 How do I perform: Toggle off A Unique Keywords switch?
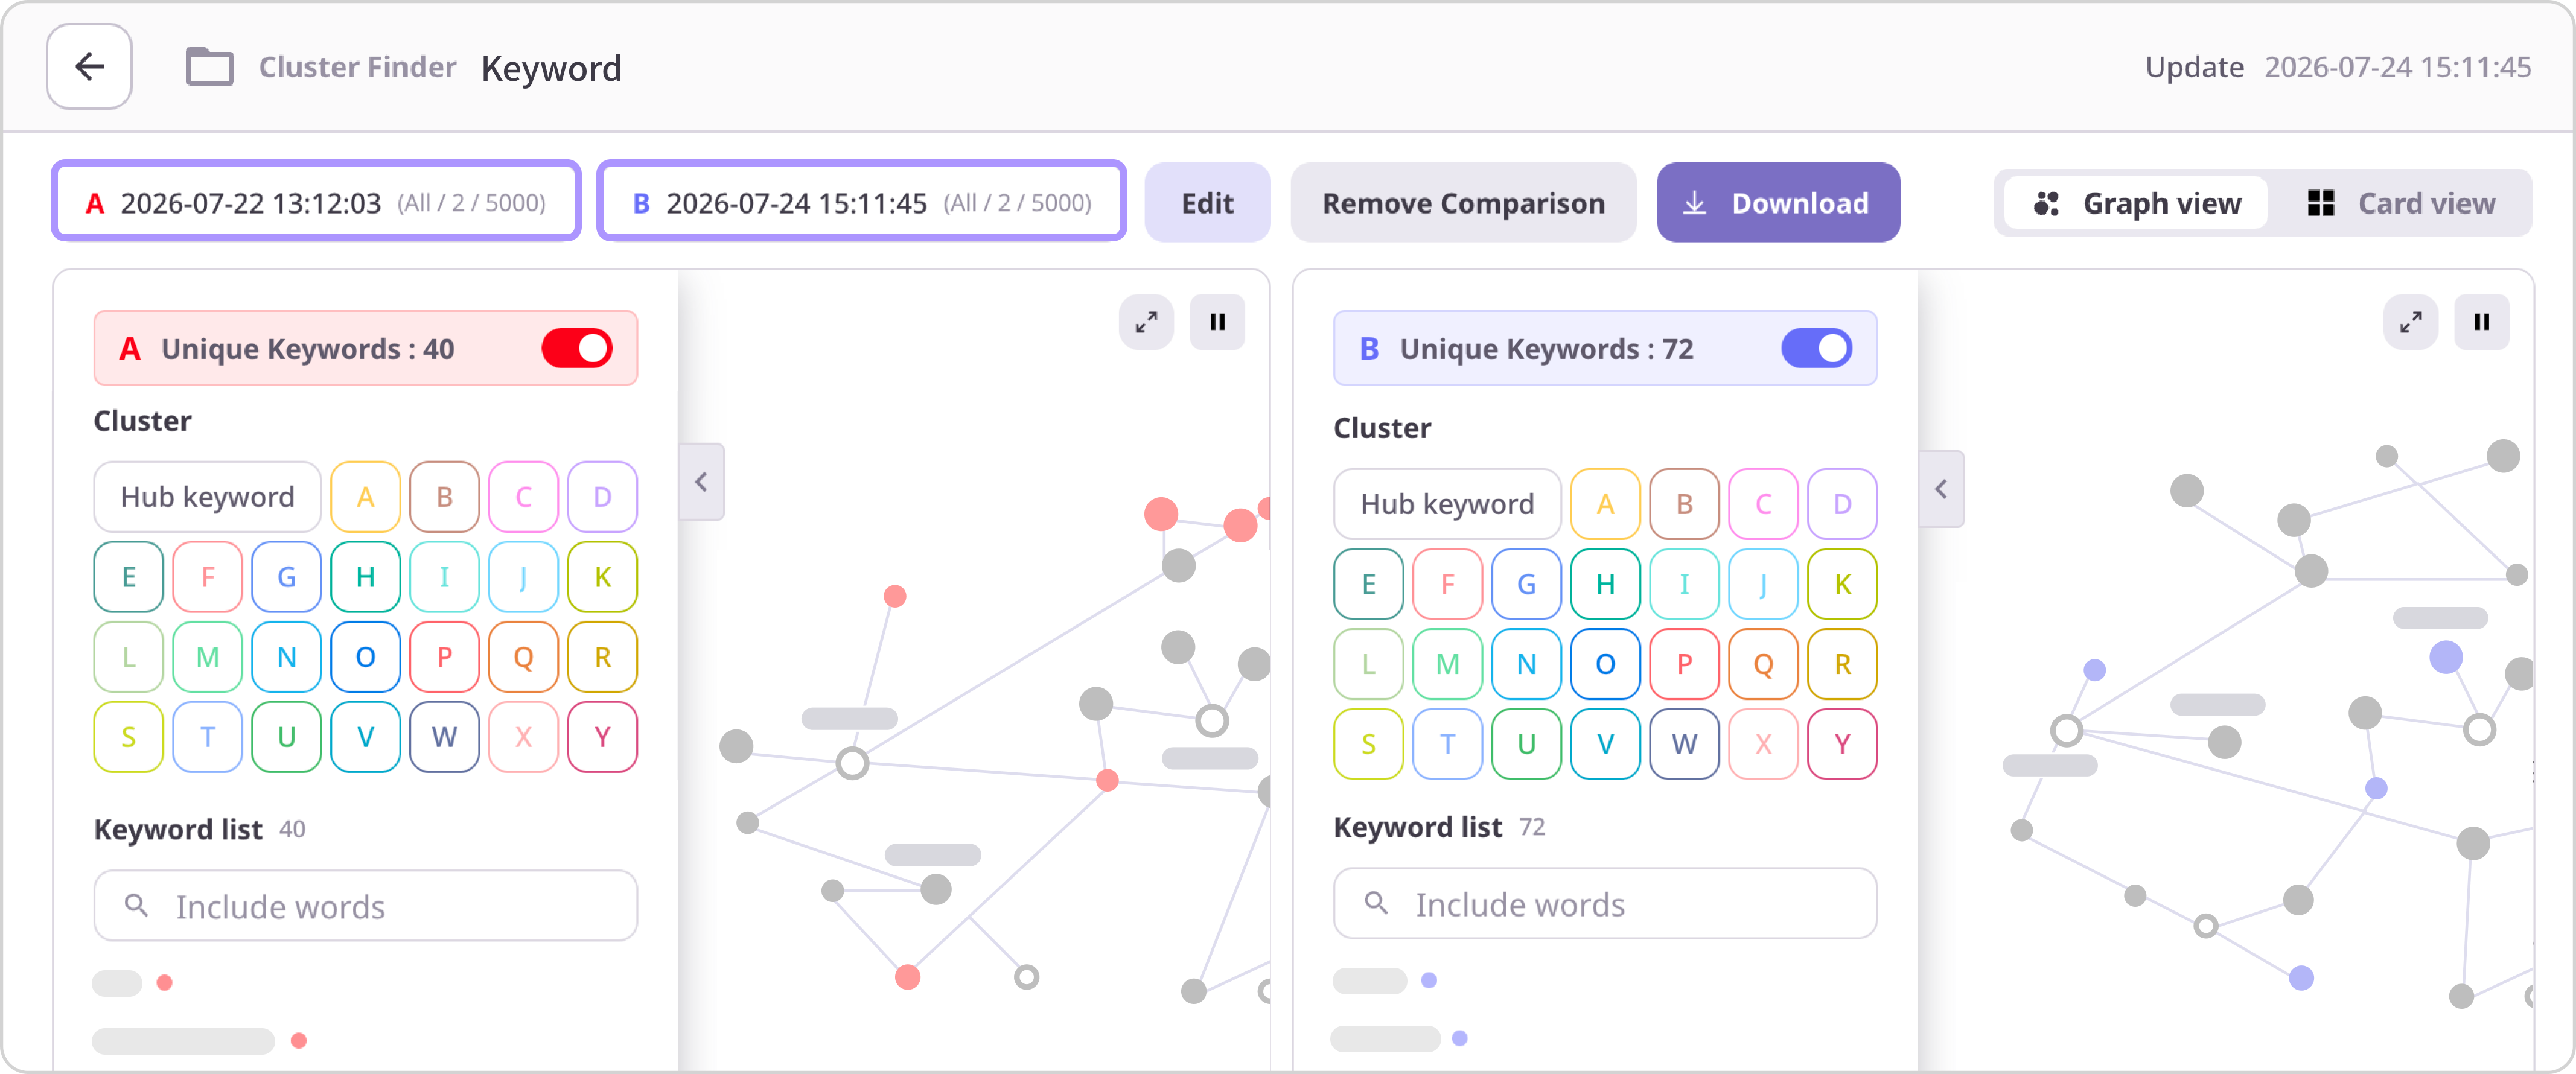[x=577, y=348]
